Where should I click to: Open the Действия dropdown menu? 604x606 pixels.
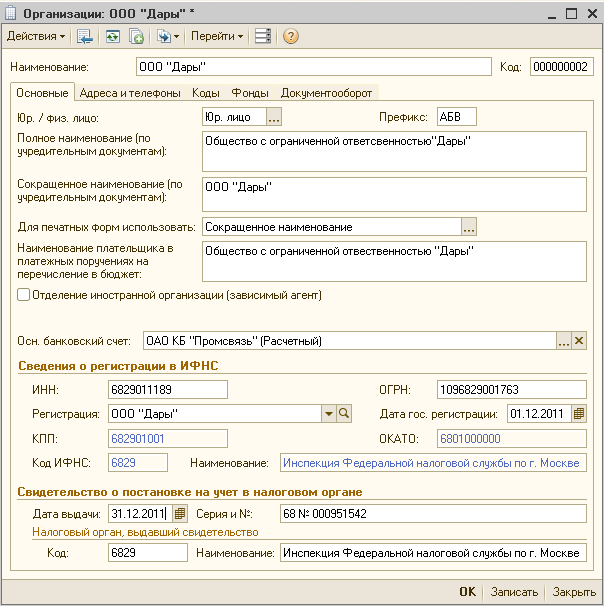click(36, 36)
